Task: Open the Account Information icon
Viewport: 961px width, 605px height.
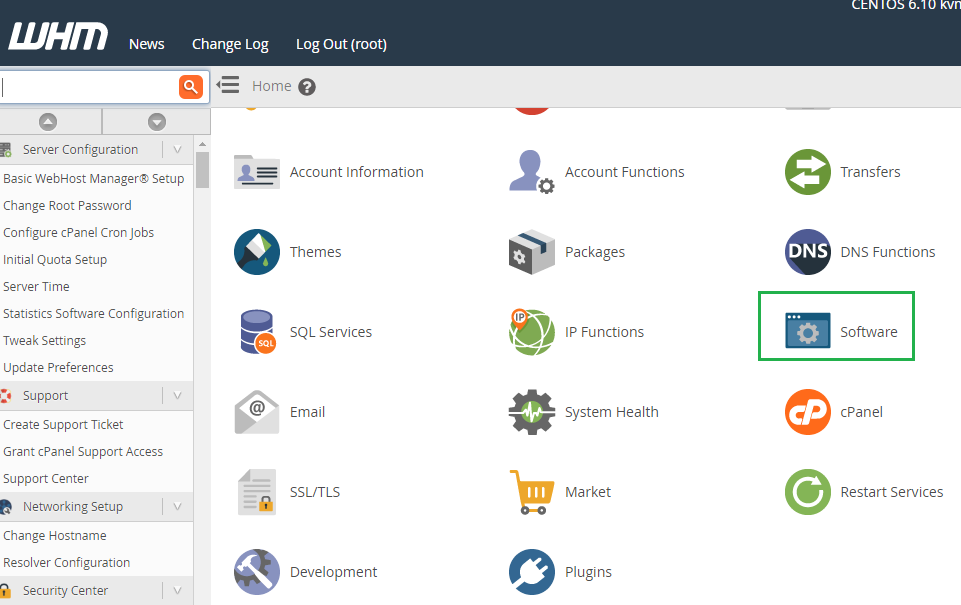Action: (x=257, y=172)
